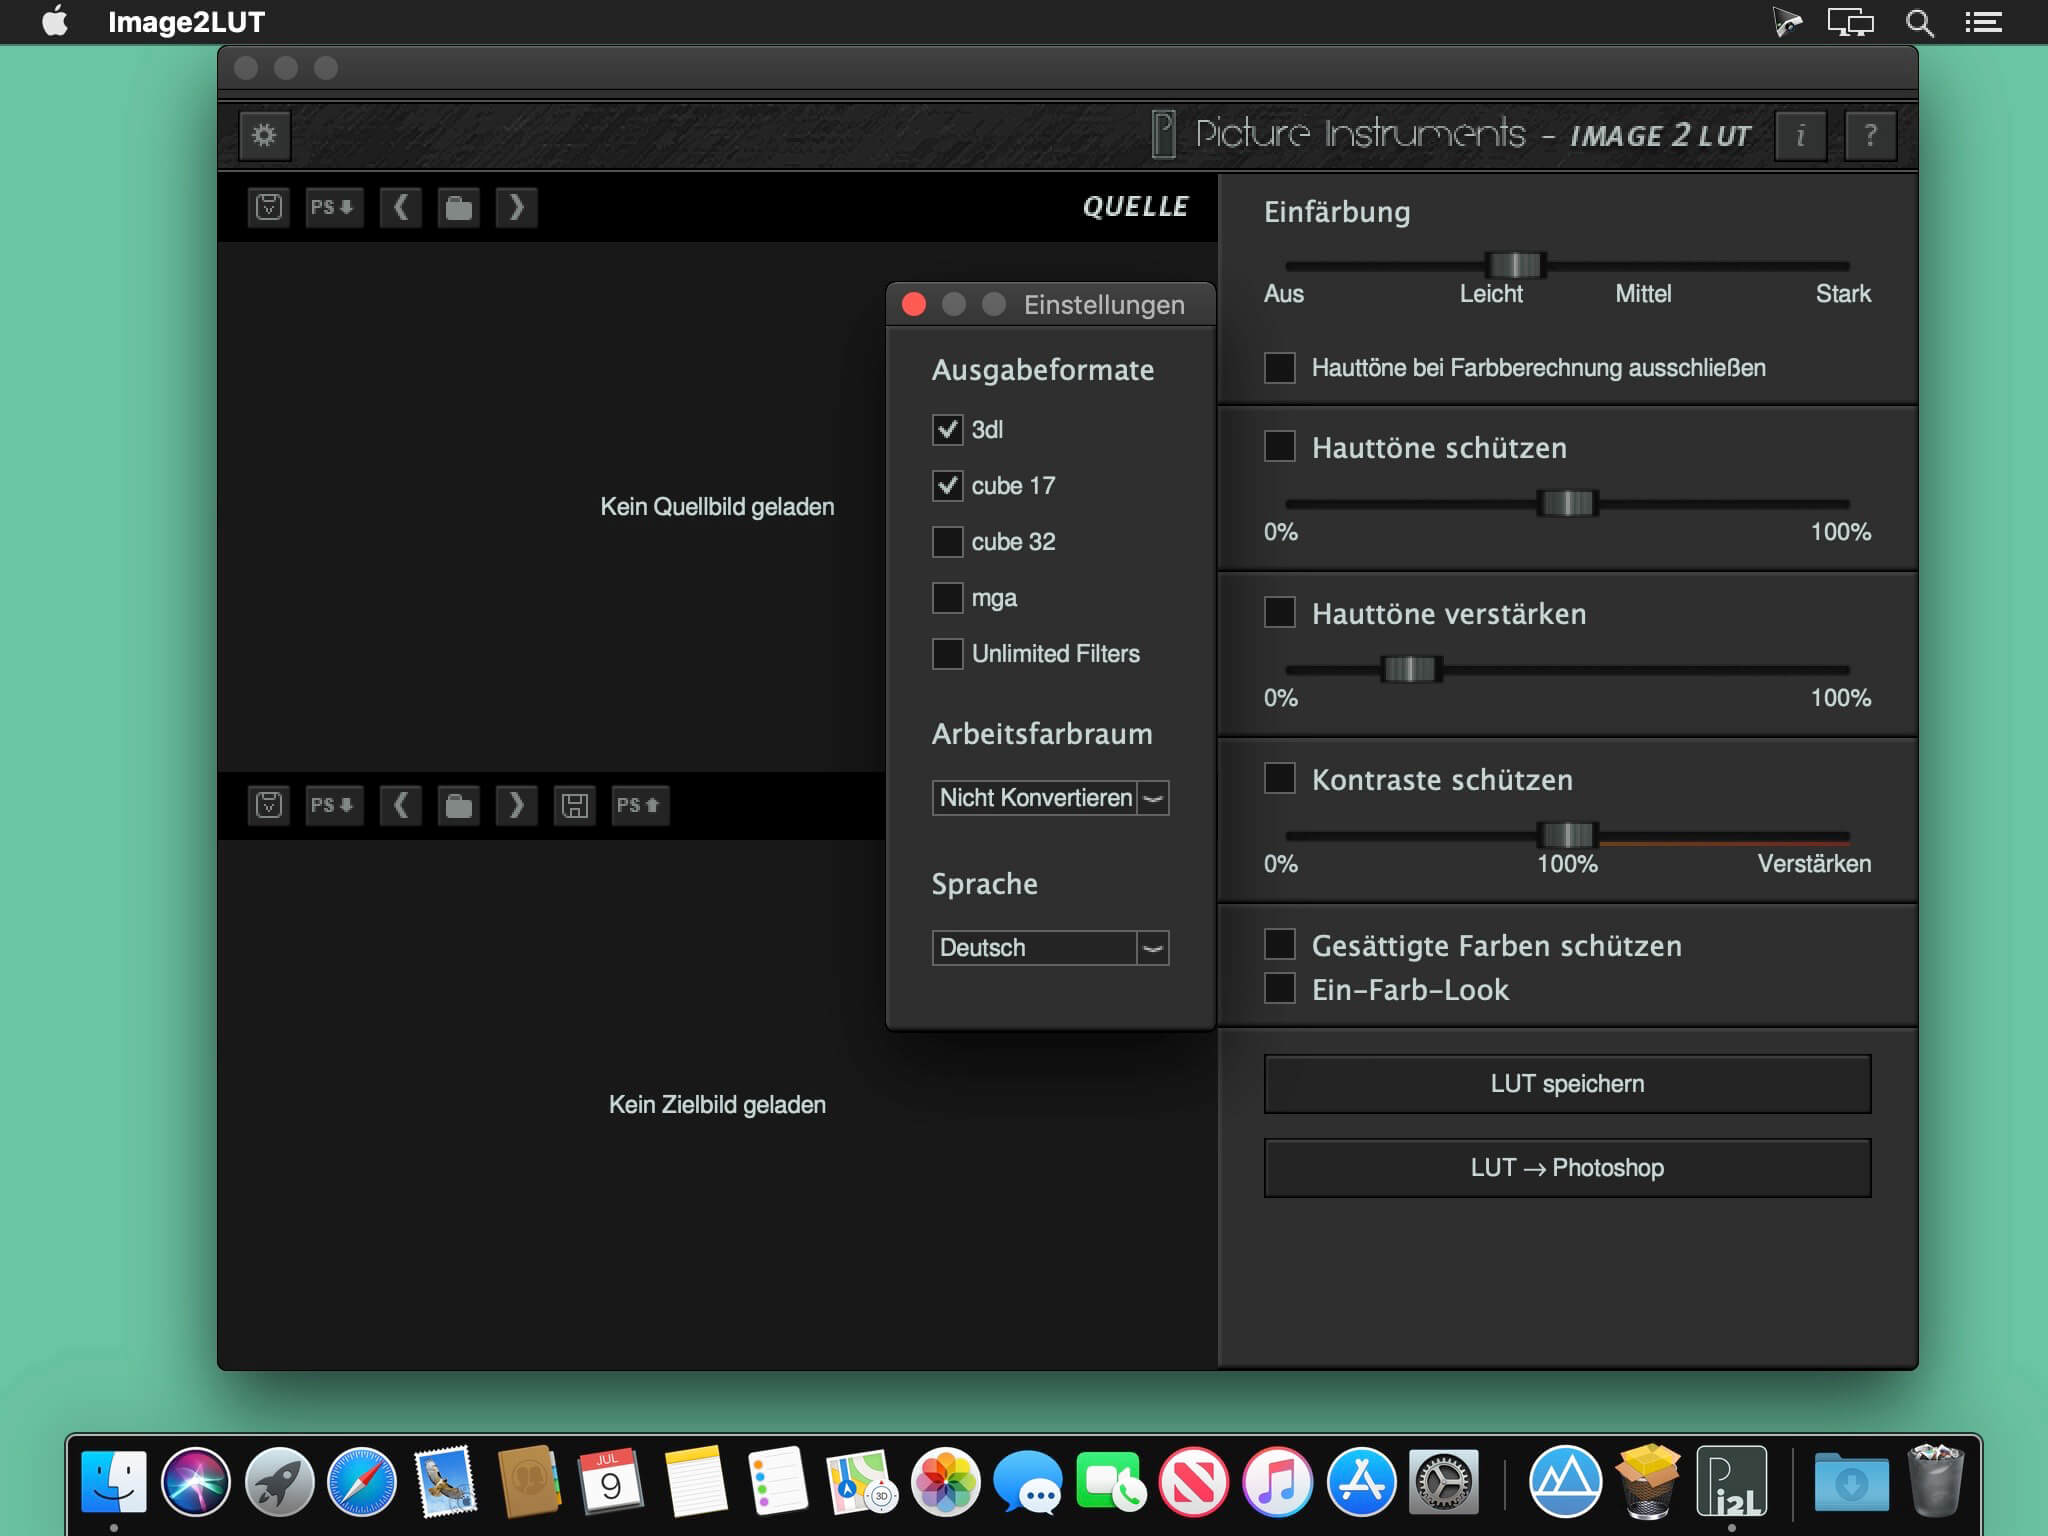Screen dimensions: 2048x1536
Task: Click the Einfärbung slider handle
Action: (1515, 265)
